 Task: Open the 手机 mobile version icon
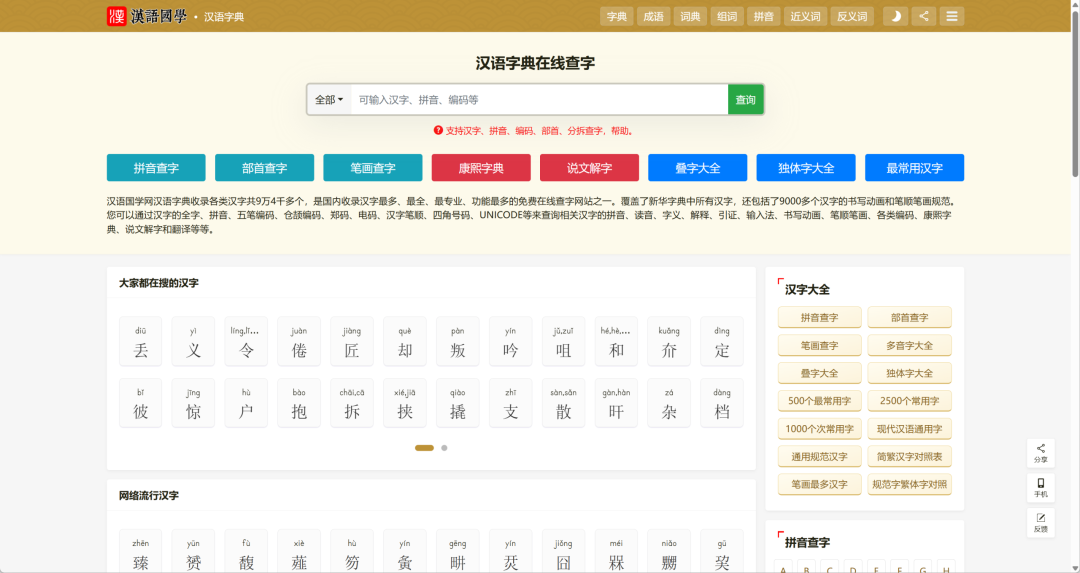[1040, 488]
